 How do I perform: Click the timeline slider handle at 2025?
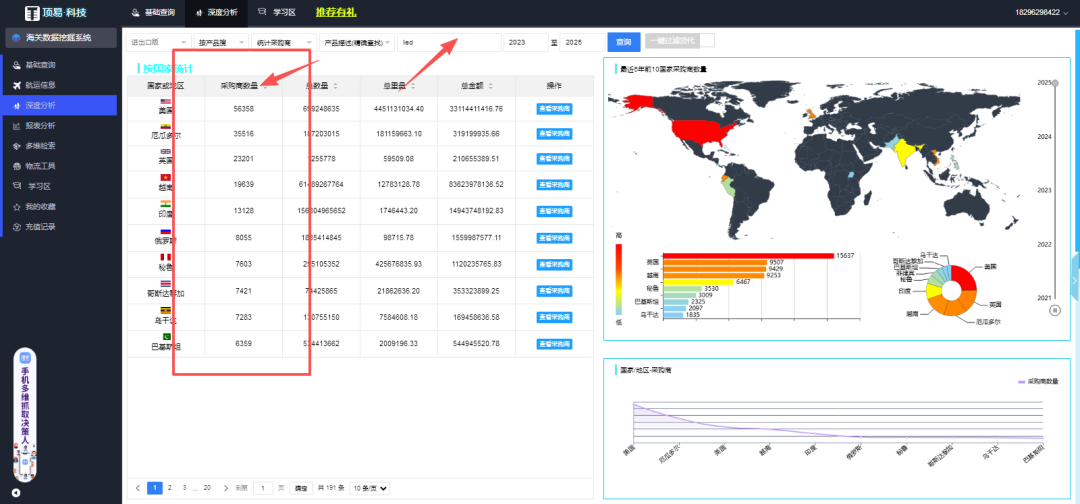coord(1055,82)
